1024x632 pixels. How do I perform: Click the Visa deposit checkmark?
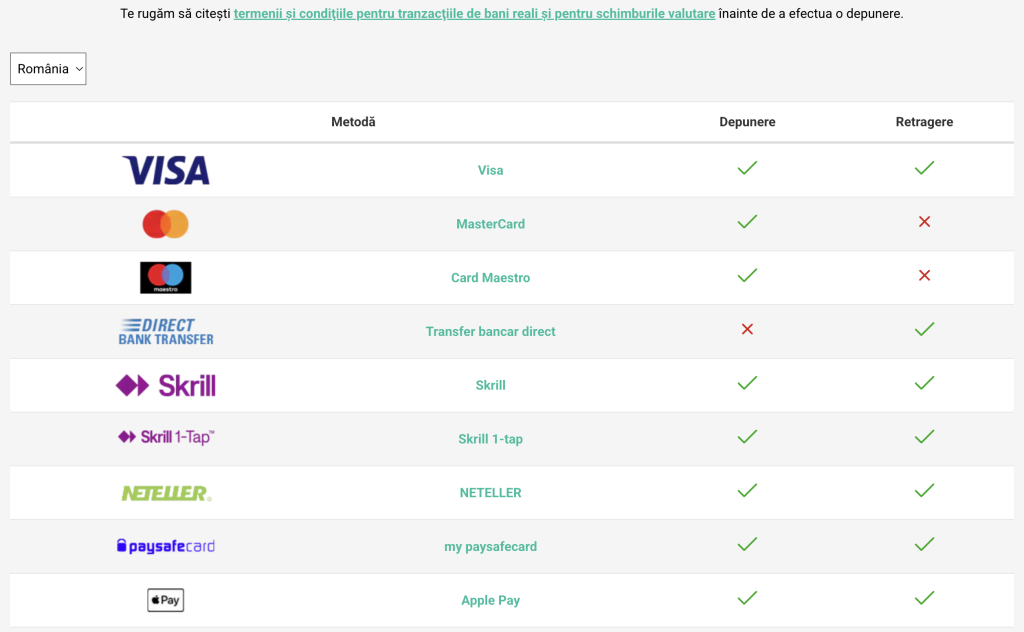click(x=747, y=168)
